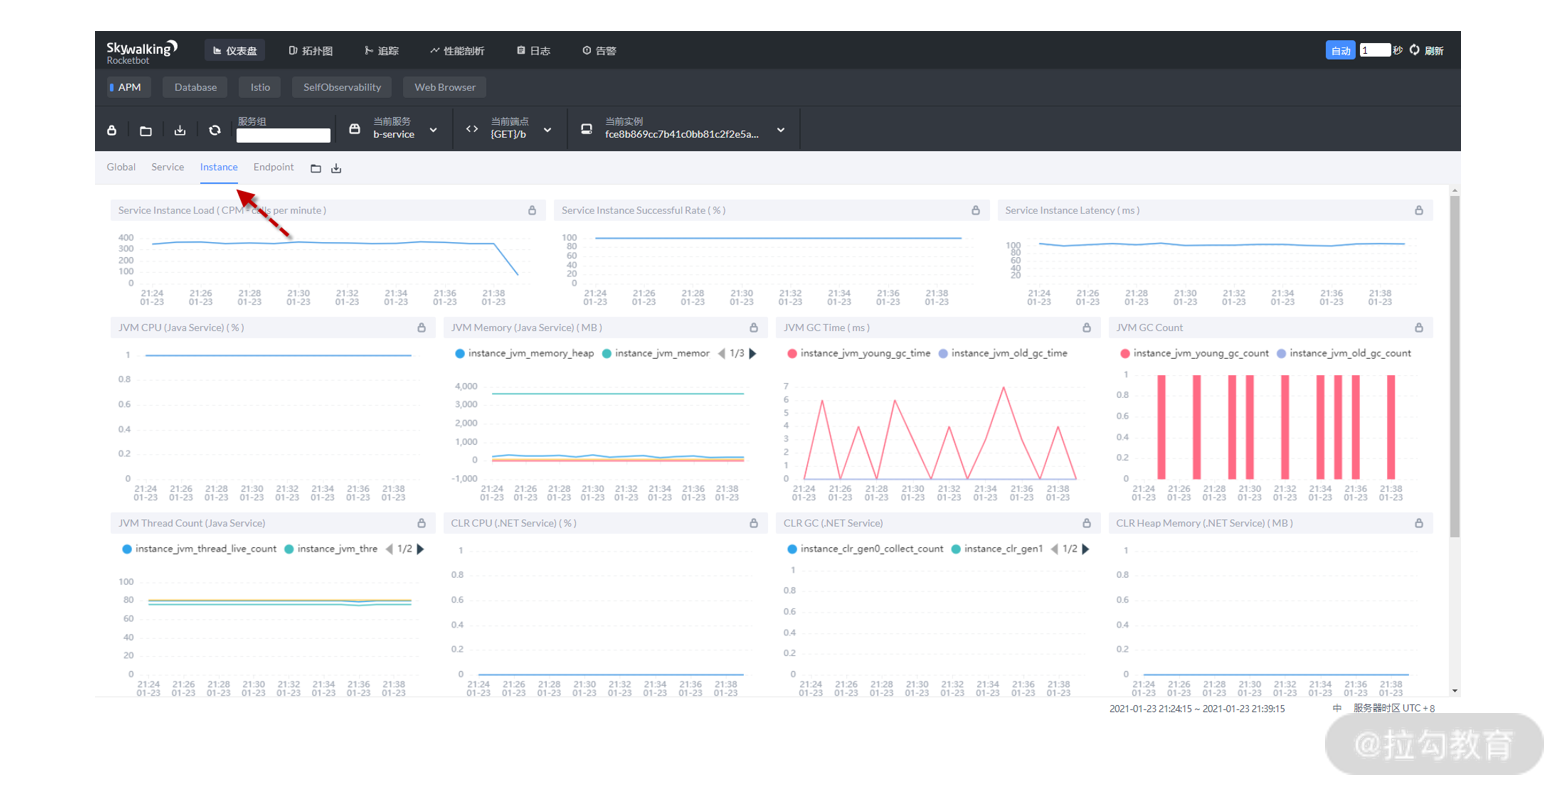Go to previous JVM Memory legend page
This screenshot has width=1566, height=795.
722,353
